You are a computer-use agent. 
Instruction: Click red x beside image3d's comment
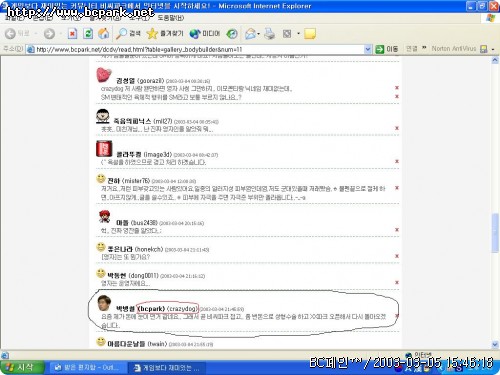pos(397,161)
